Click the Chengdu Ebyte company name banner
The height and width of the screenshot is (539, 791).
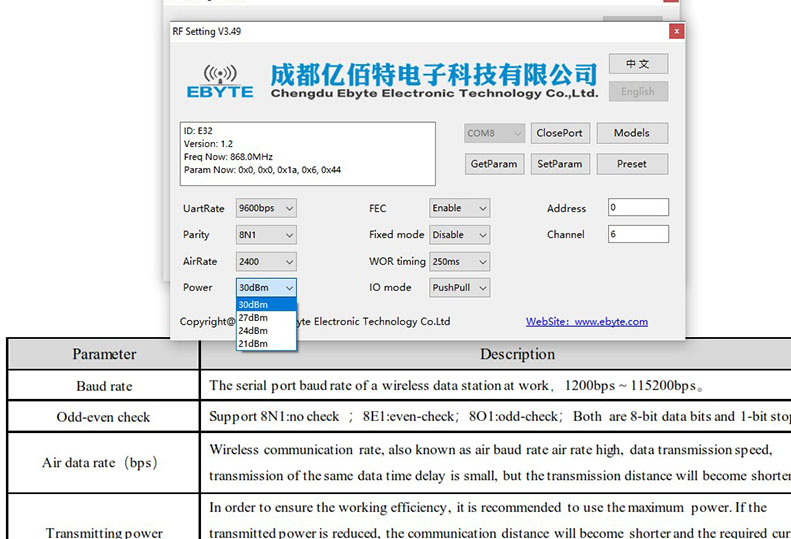[434, 81]
